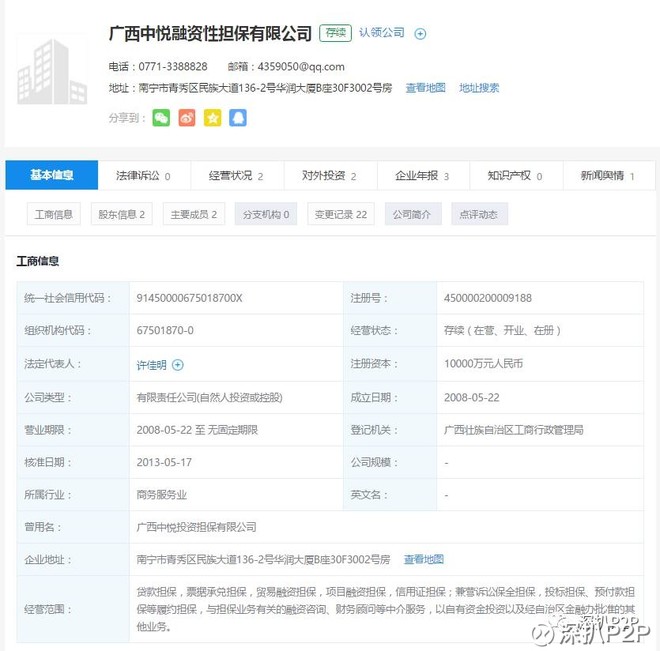Open the 基本信息 tab
The image size is (660, 651).
click(52, 175)
